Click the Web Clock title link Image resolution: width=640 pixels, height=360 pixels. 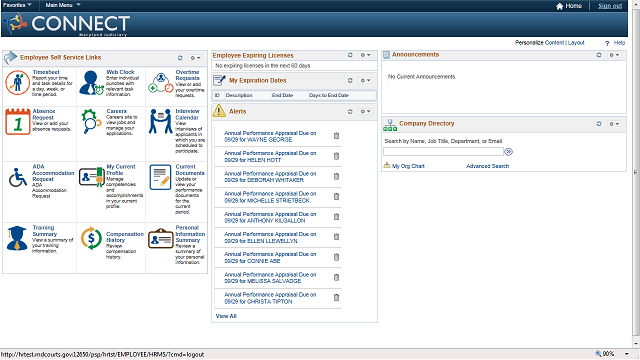tap(120, 72)
